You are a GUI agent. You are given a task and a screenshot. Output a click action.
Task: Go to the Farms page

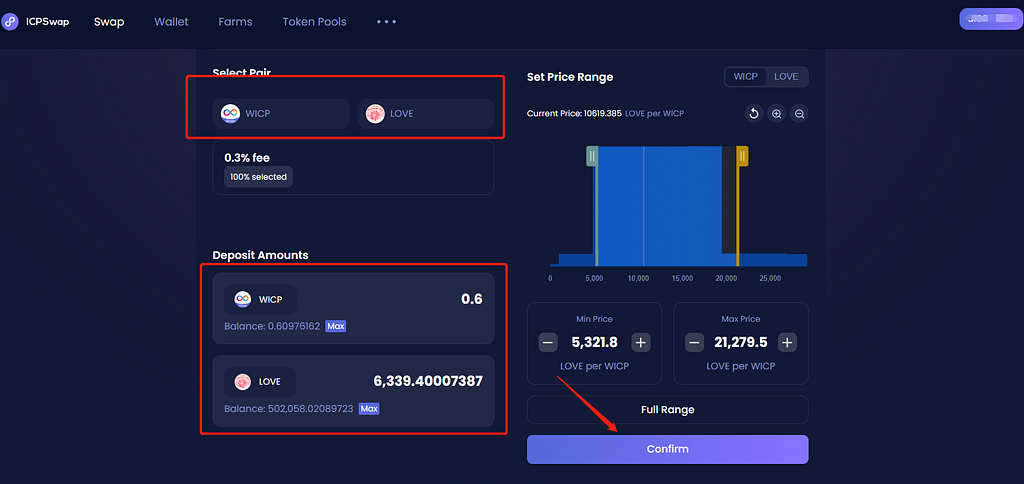click(235, 22)
